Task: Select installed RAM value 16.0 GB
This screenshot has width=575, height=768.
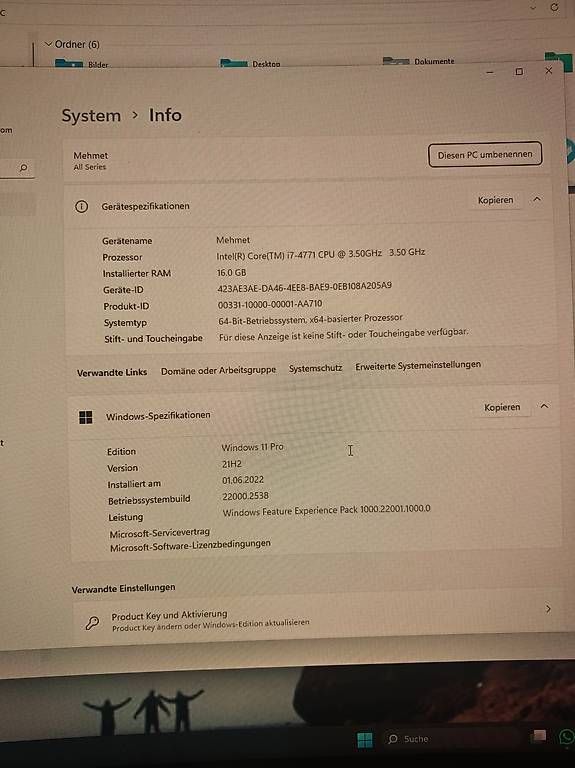Action: tap(231, 272)
